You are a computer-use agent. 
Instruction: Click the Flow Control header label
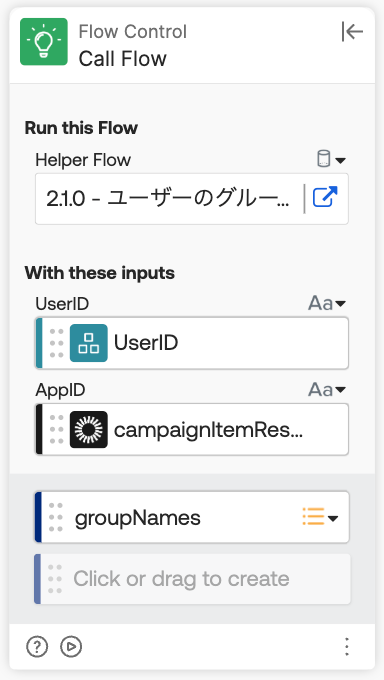[133, 32]
